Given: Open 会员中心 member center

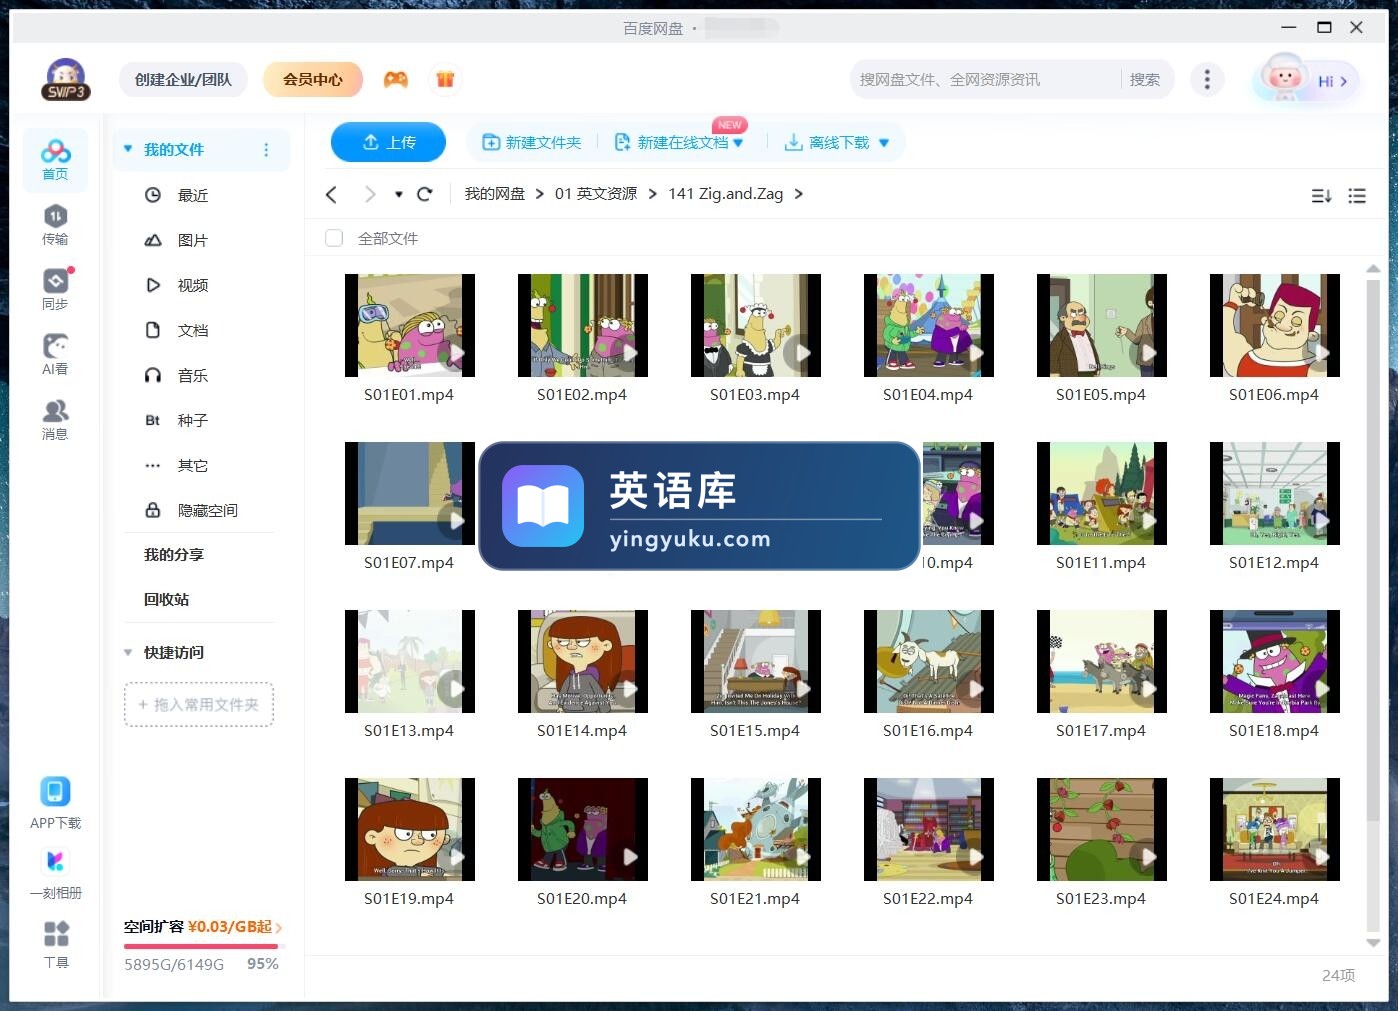Looking at the screenshot, I should (x=313, y=79).
